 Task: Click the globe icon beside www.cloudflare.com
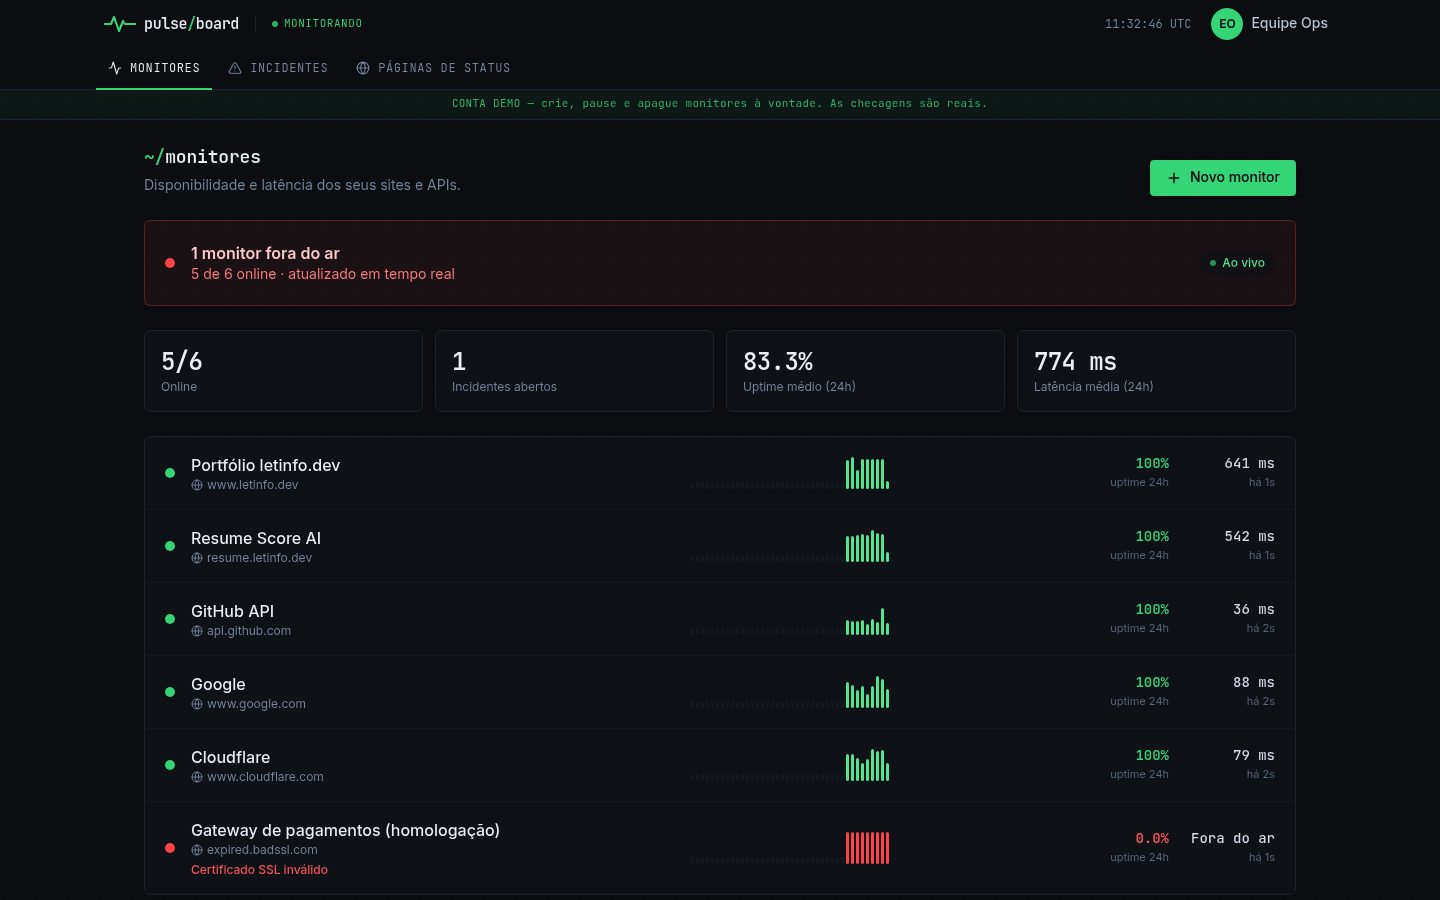pyautogui.click(x=197, y=777)
